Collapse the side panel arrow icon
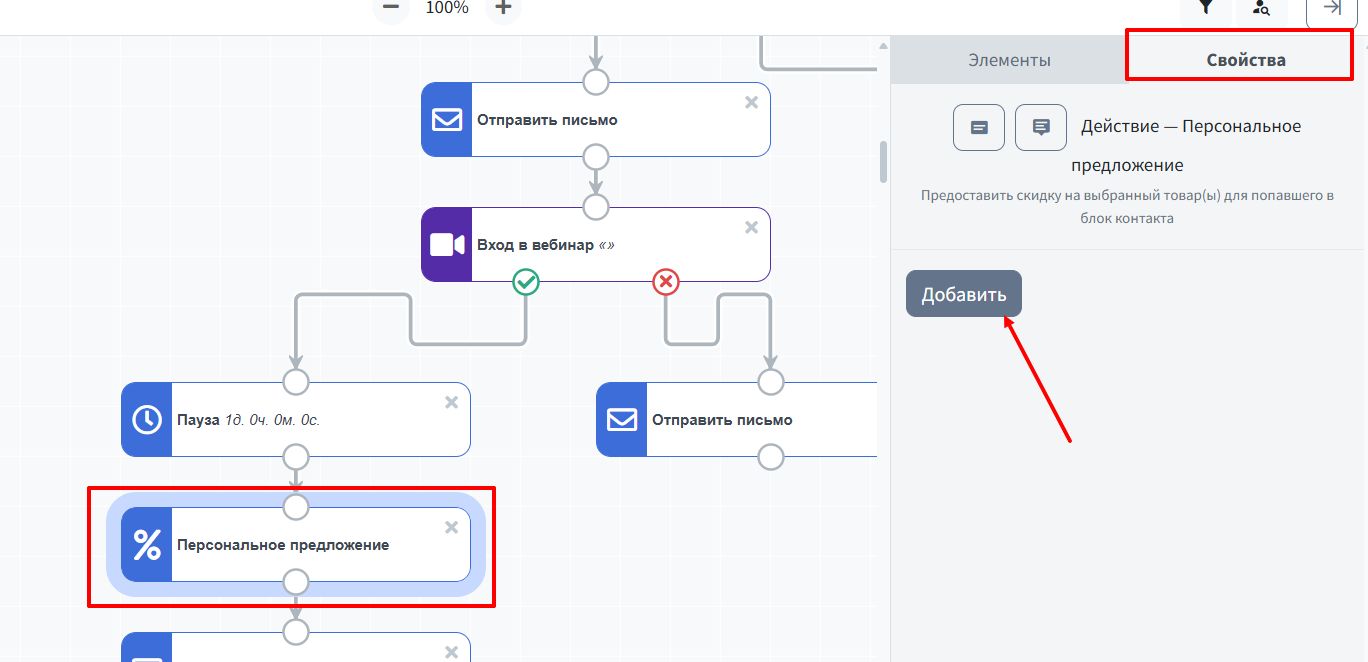The height and width of the screenshot is (662, 1368). point(1331,8)
